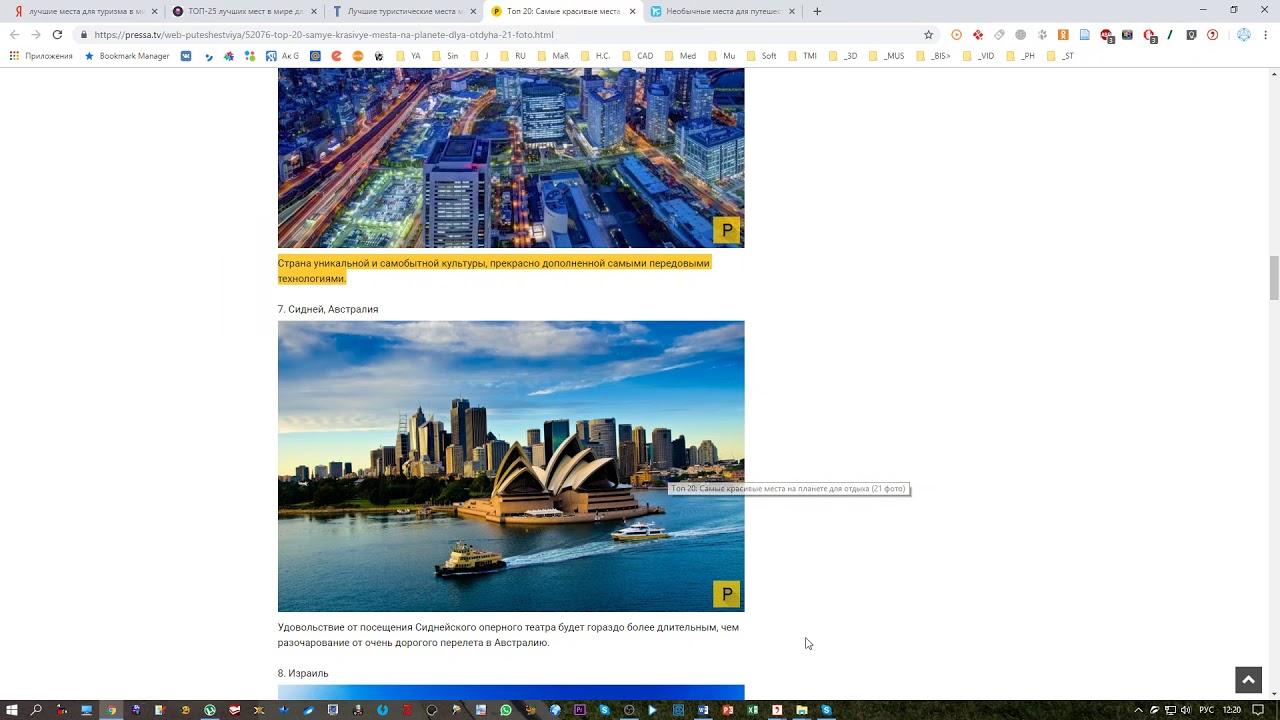Open the Sydney Opera House image
The width and height of the screenshot is (1280, 720).
tap(511, 466)
